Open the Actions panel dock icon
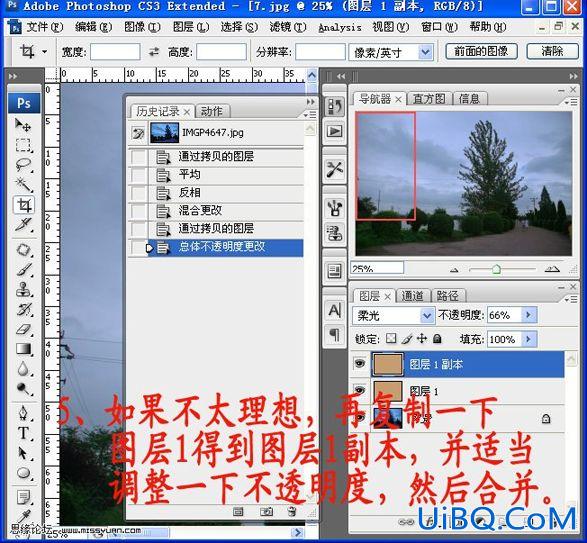 click(334, 131)
